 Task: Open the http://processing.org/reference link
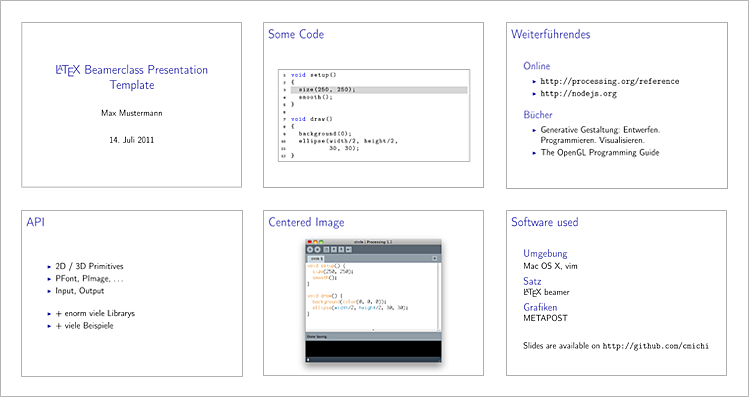(x=610, y=81)
